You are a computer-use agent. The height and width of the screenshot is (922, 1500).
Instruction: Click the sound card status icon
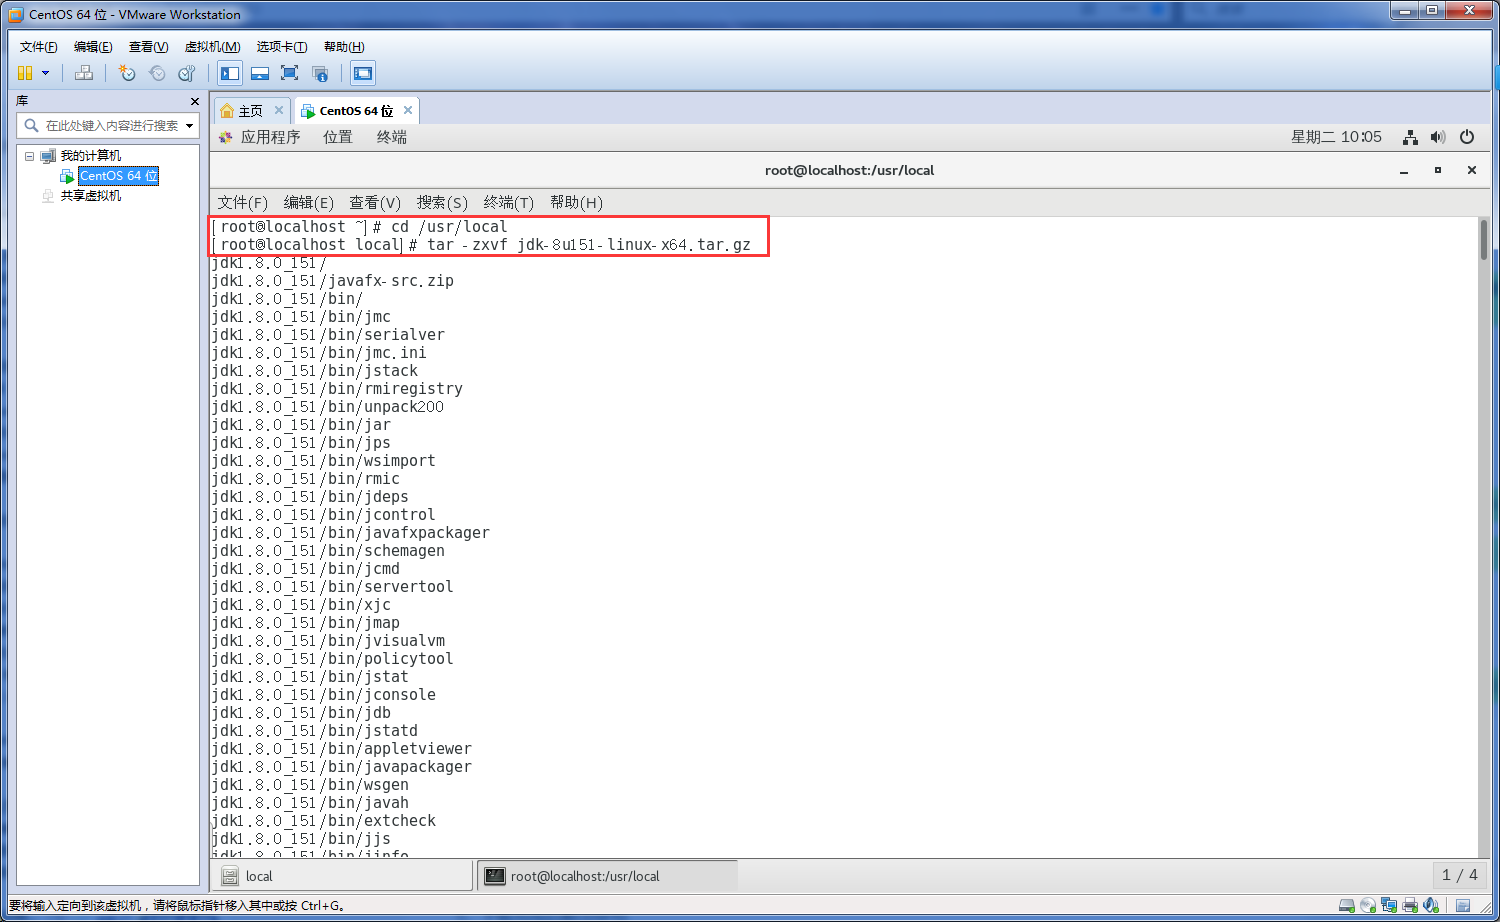pyautogui.click(x=1431, y=905)
